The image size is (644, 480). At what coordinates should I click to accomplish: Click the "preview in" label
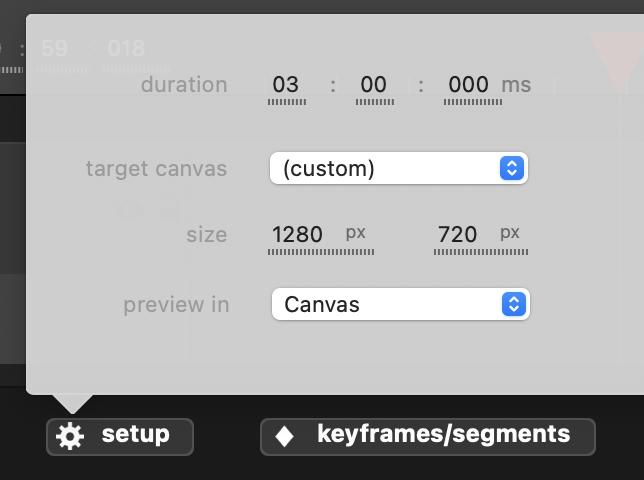[176, 304]
